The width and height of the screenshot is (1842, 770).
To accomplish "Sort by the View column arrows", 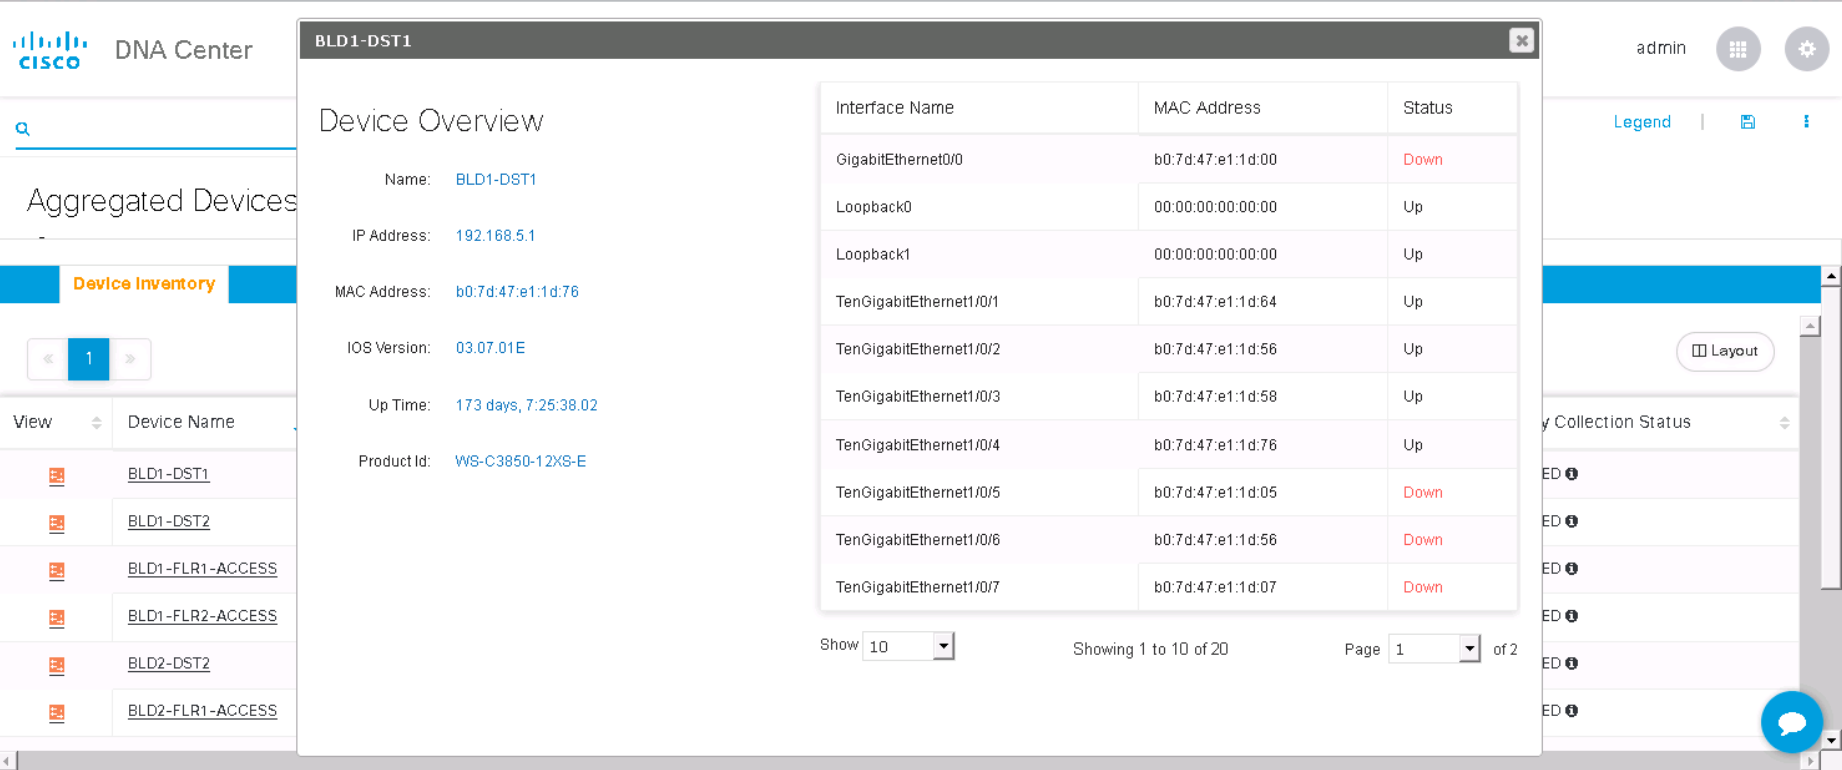I will [x=96, y=423].
